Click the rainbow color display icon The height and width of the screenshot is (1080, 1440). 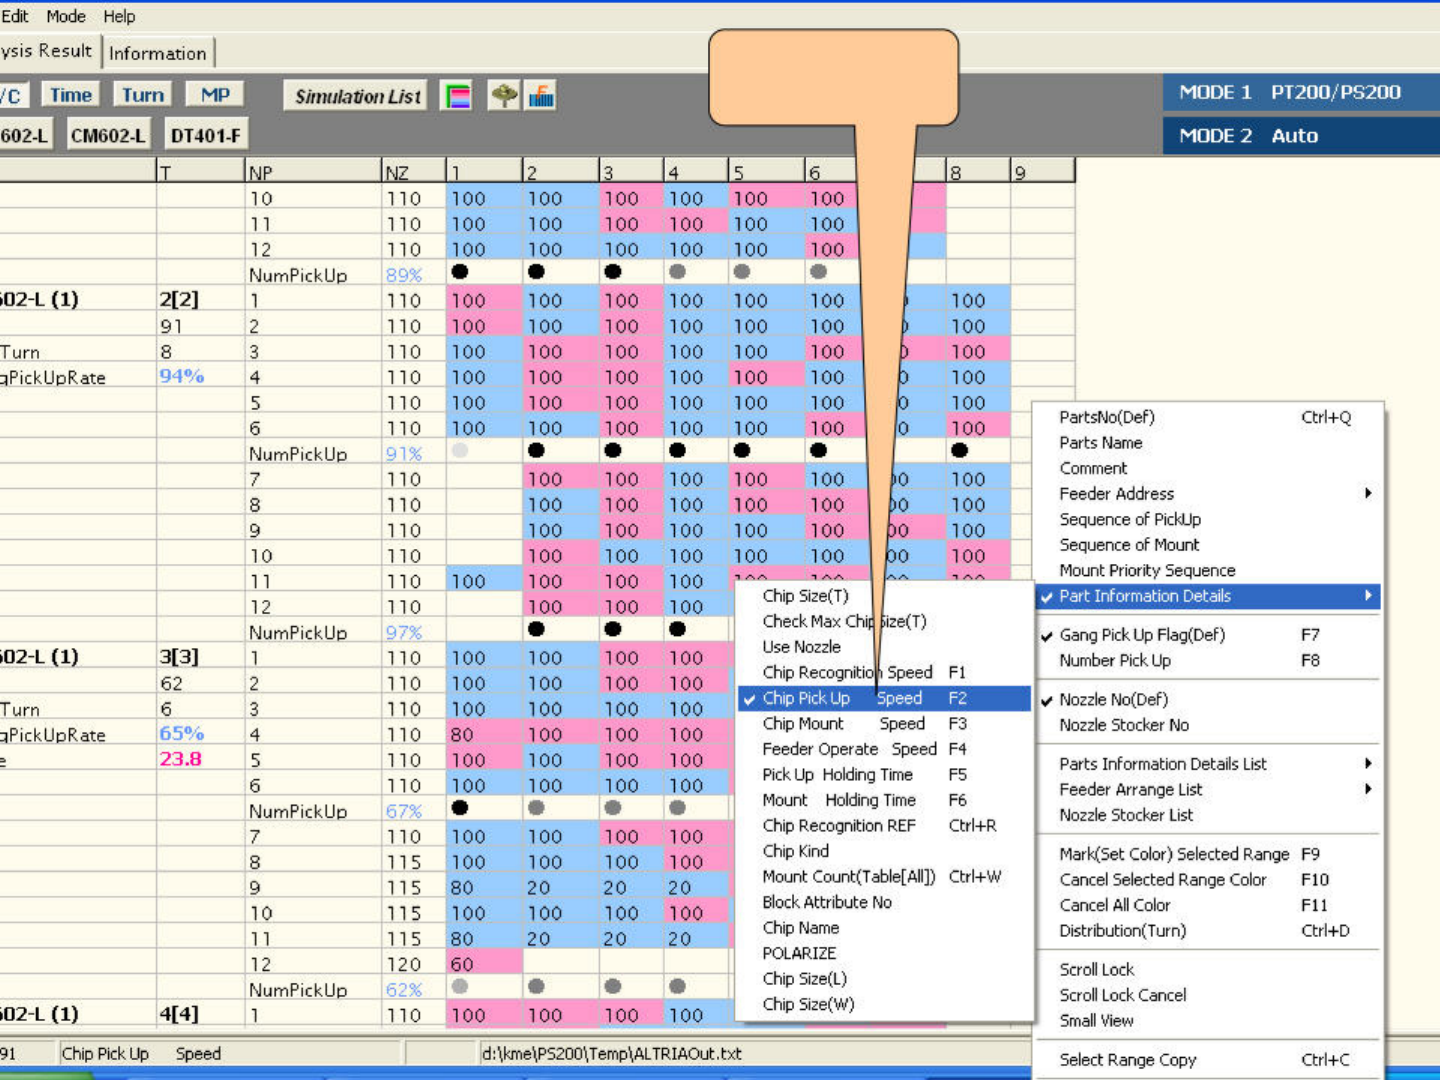pyautogui.click(x=457, y=96)
